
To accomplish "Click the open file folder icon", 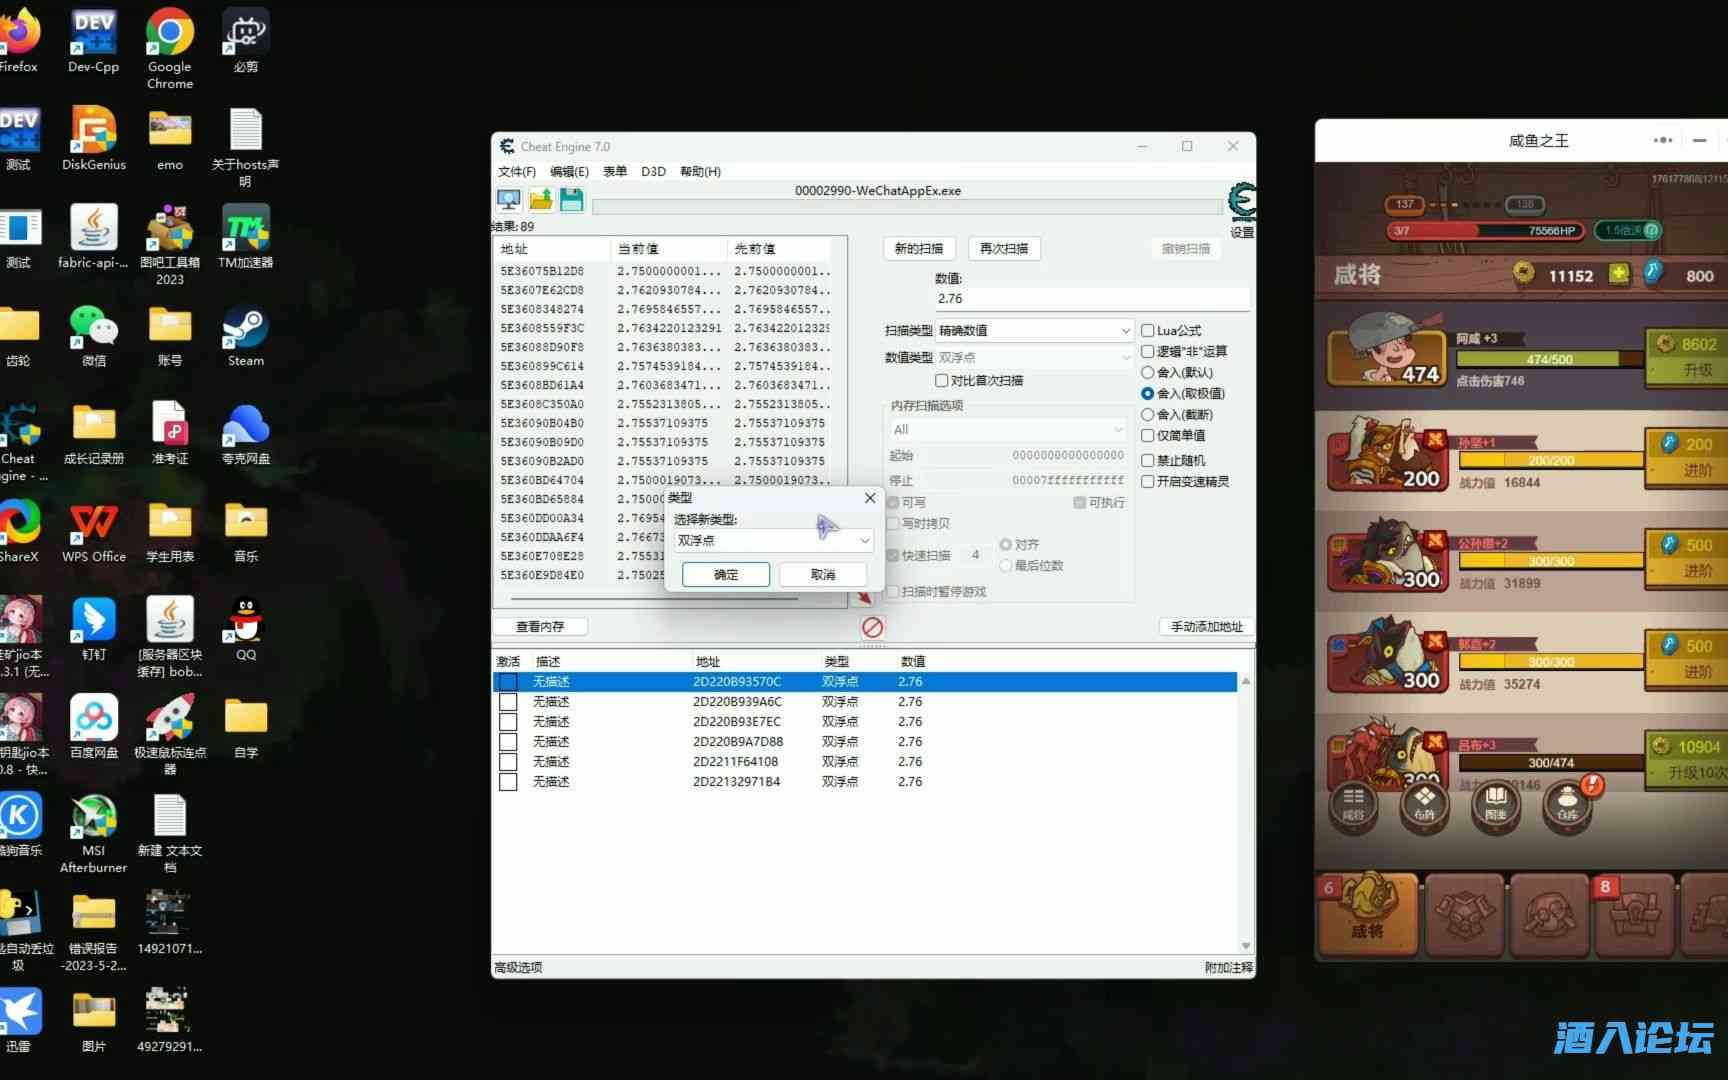I will point(541,200).
